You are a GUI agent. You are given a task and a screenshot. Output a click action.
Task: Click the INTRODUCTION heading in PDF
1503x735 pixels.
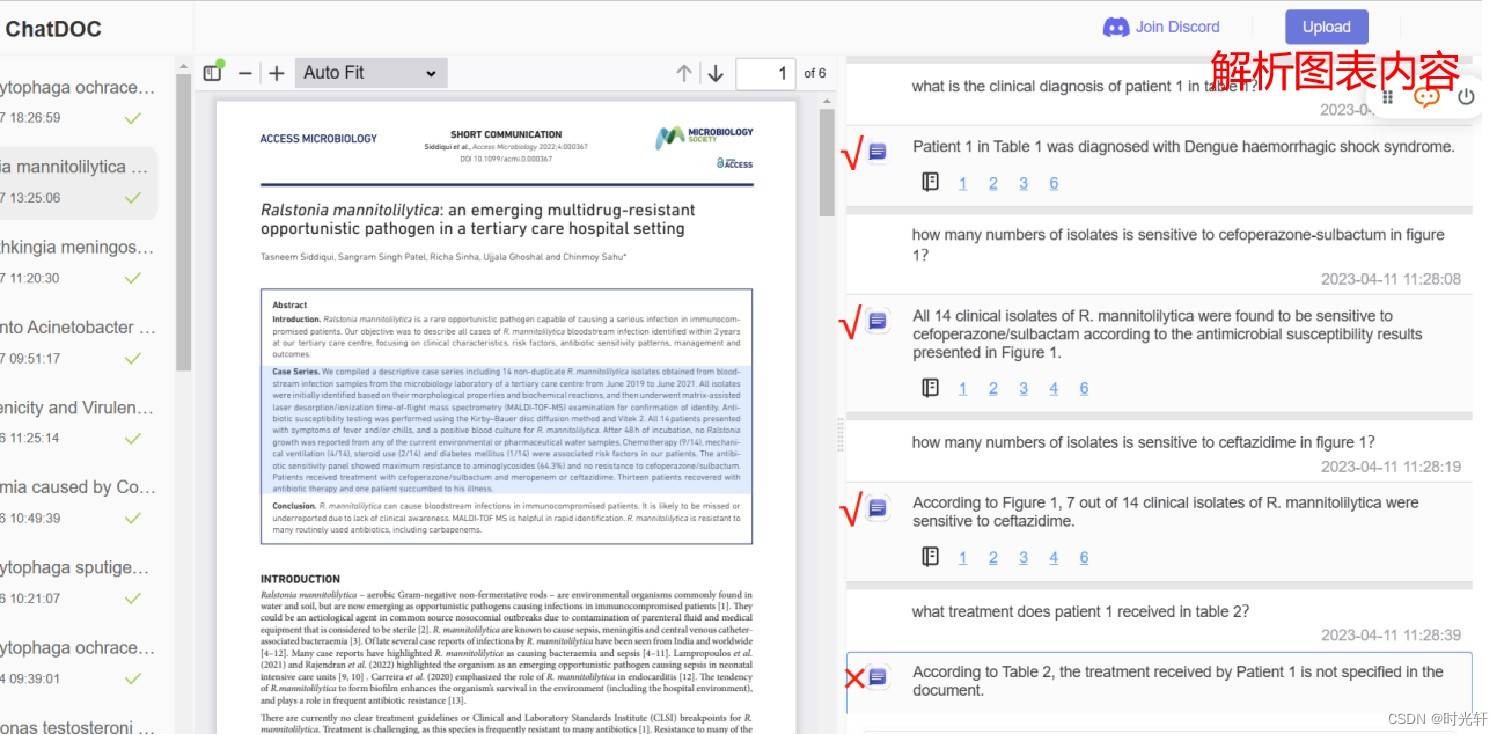click(300, 578)
